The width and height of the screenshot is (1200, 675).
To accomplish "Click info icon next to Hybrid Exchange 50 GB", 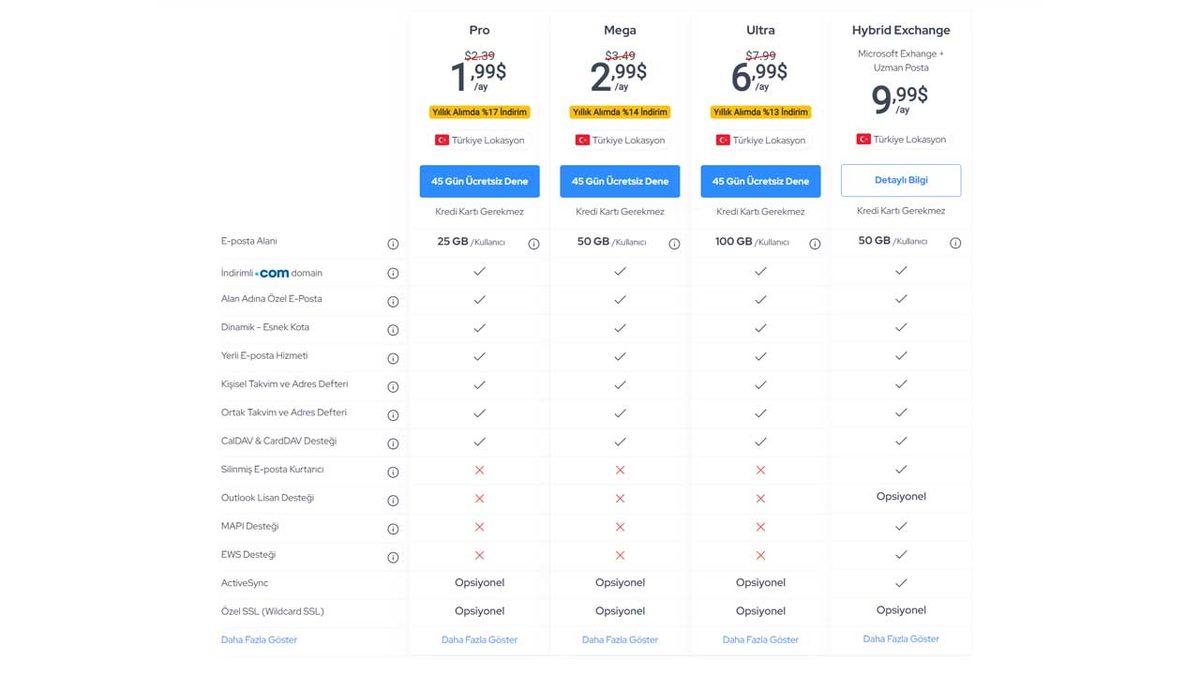I will (955, 243).
